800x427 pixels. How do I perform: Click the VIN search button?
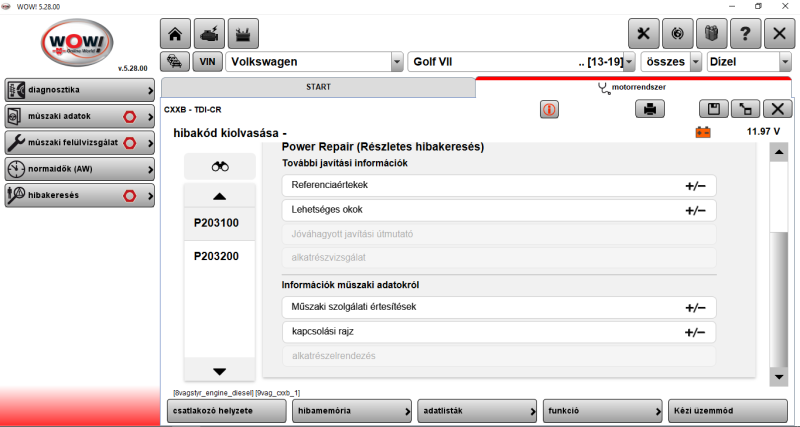[207, 62]
